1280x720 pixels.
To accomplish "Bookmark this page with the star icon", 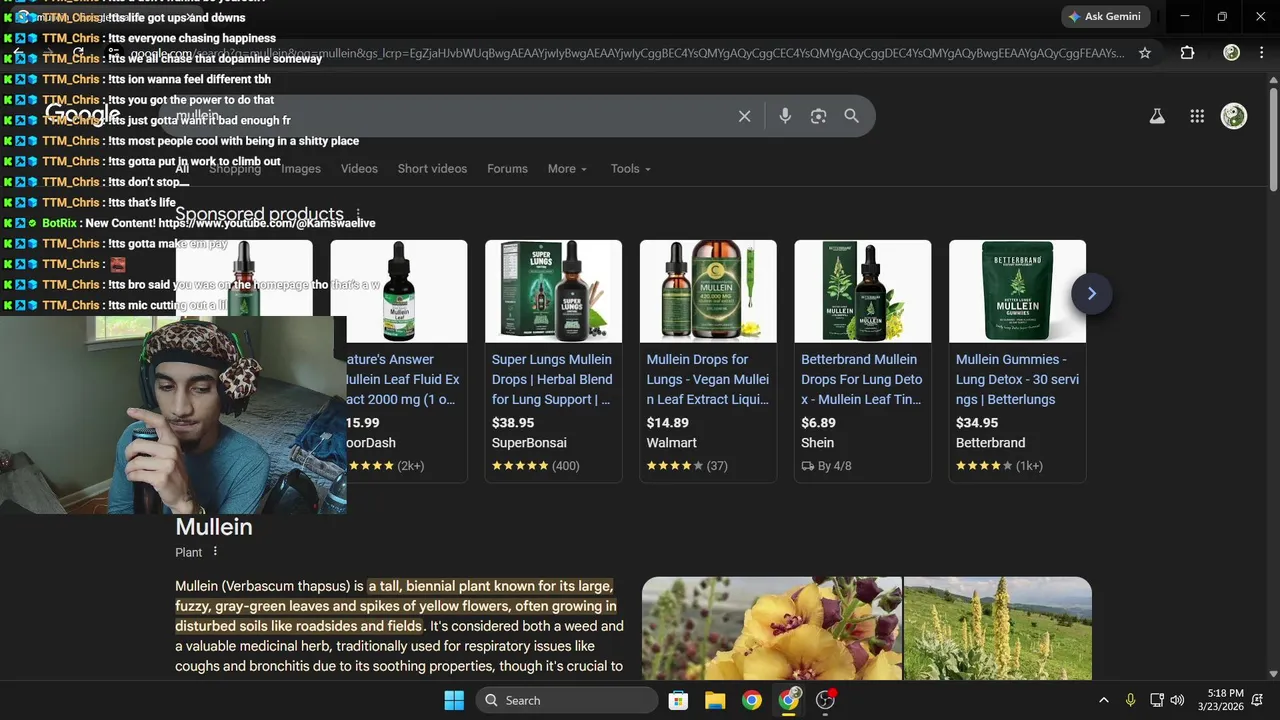I will coord(1145,53).
